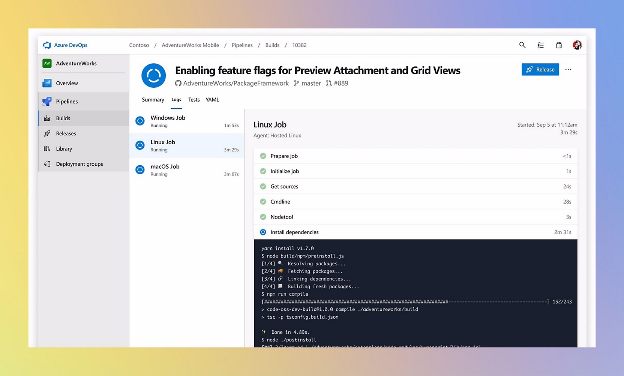Open the Nodetool step

415,217
